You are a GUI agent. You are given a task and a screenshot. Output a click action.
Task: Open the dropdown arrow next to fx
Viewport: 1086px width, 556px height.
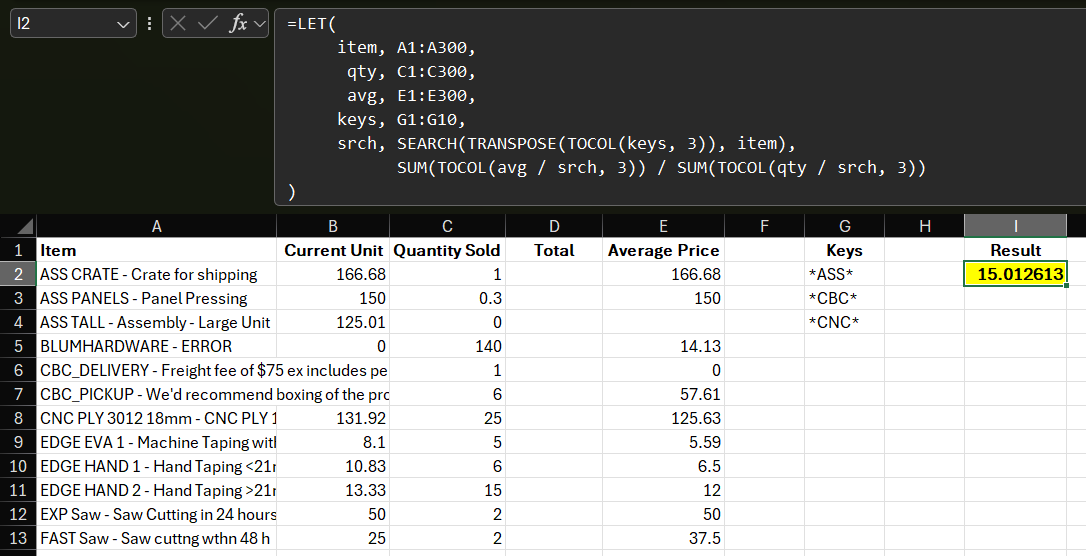pyautogui.click(x=260, y=24)
